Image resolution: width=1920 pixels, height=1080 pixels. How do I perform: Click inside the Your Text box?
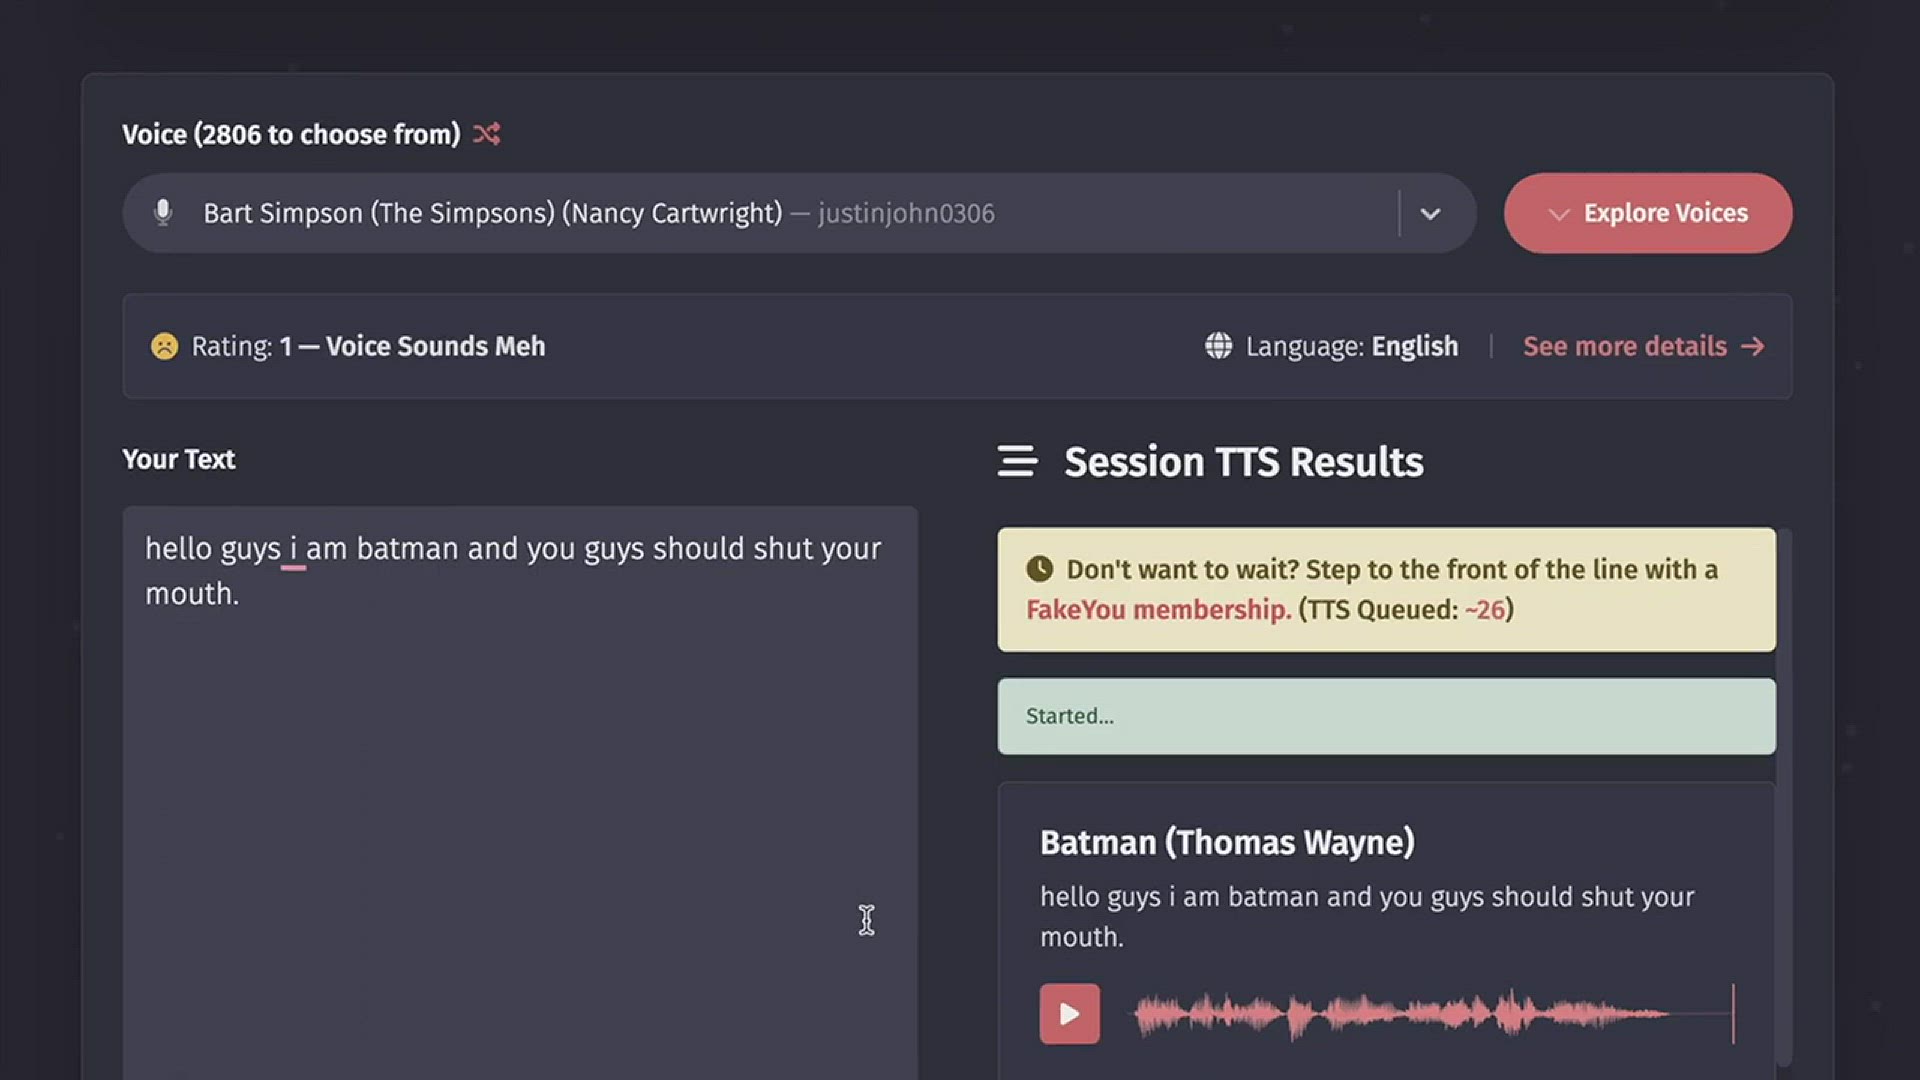coord(520,792)
